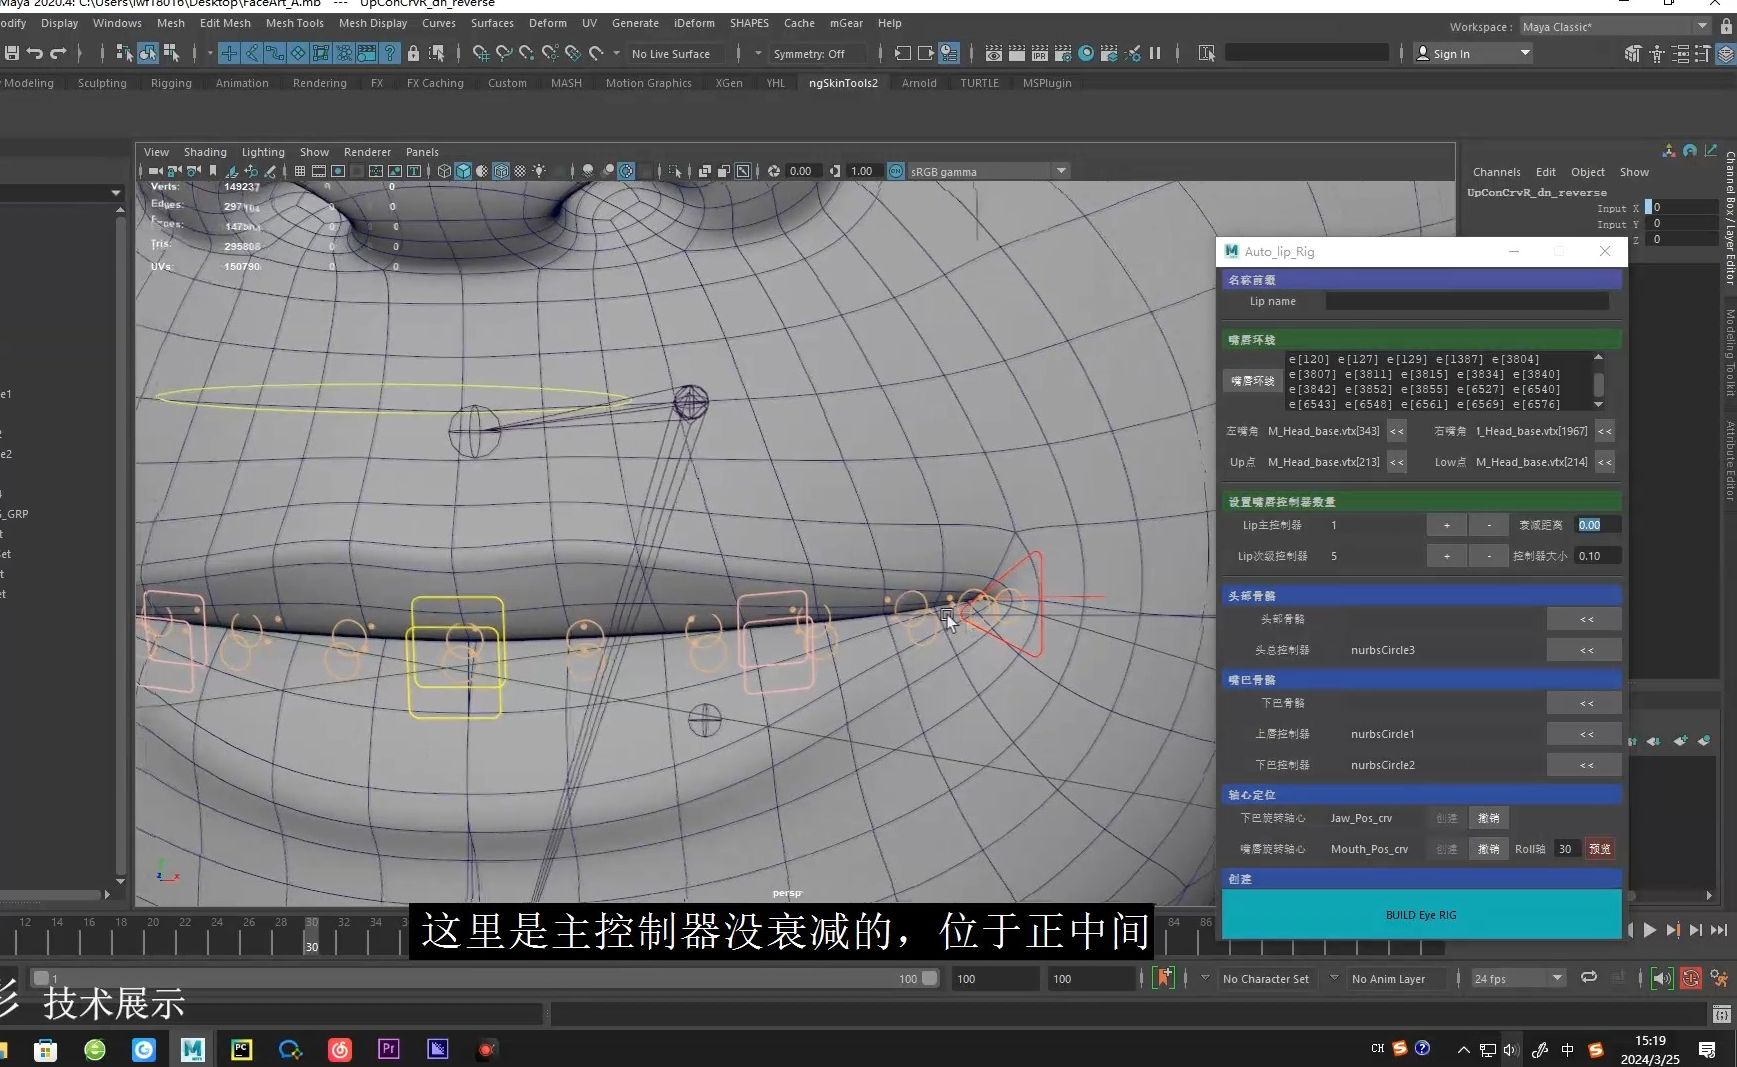The height and width of the screenshot is (1067, 1737).
Task: Open the Rigging shelf tab
Action: point(171,83)
